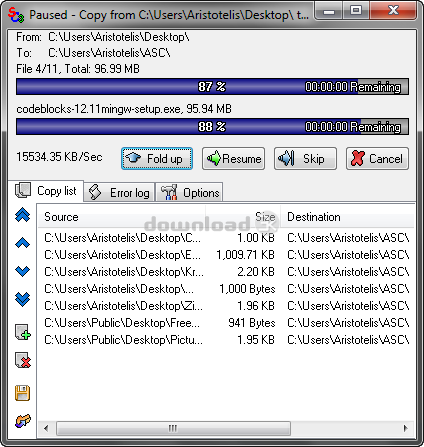Save the copy list with floppy icon
The image size is (424, 447).
click(23, 393)
